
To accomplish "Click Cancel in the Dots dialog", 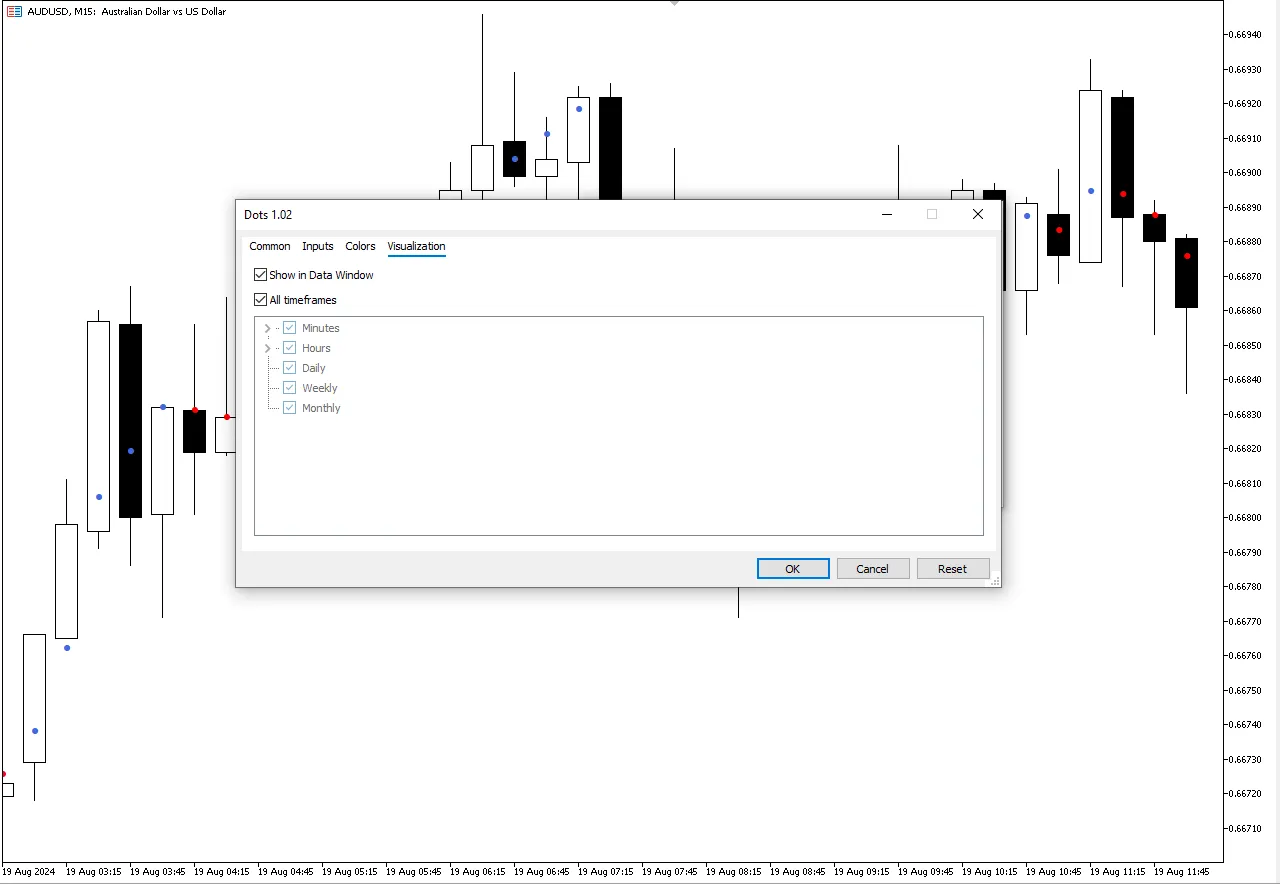I will (x=873, y=569).
